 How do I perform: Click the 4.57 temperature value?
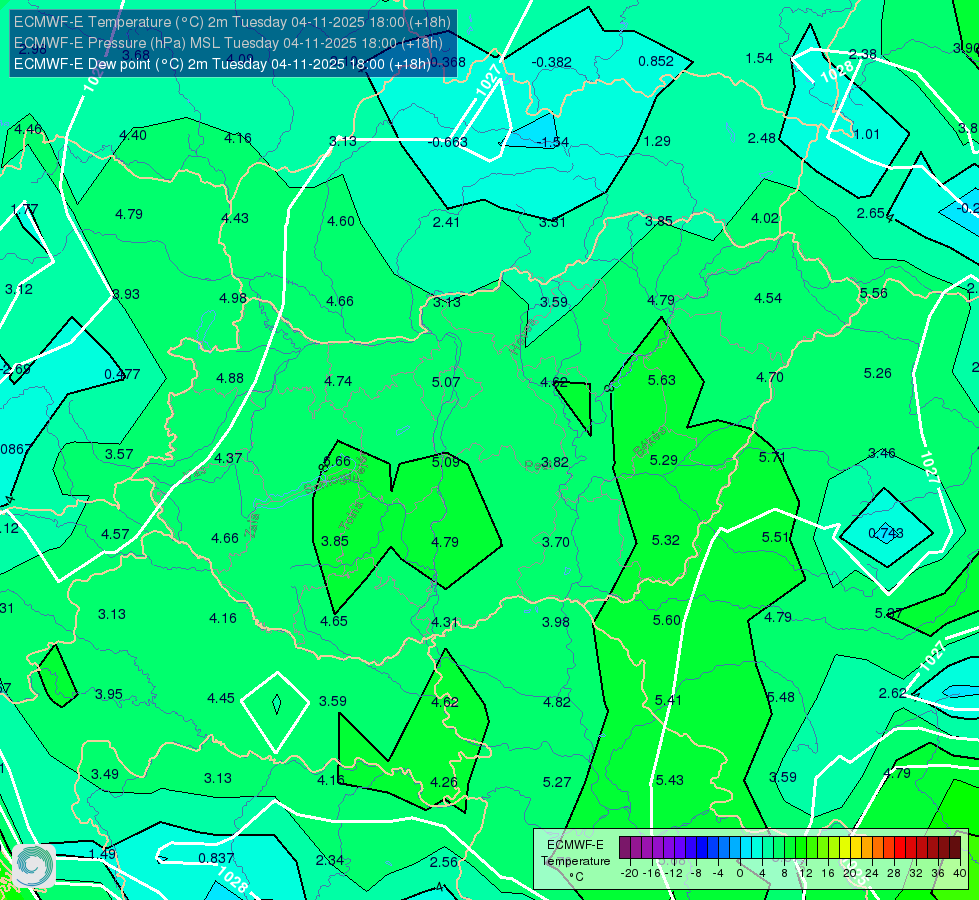[x=116, y=534]
